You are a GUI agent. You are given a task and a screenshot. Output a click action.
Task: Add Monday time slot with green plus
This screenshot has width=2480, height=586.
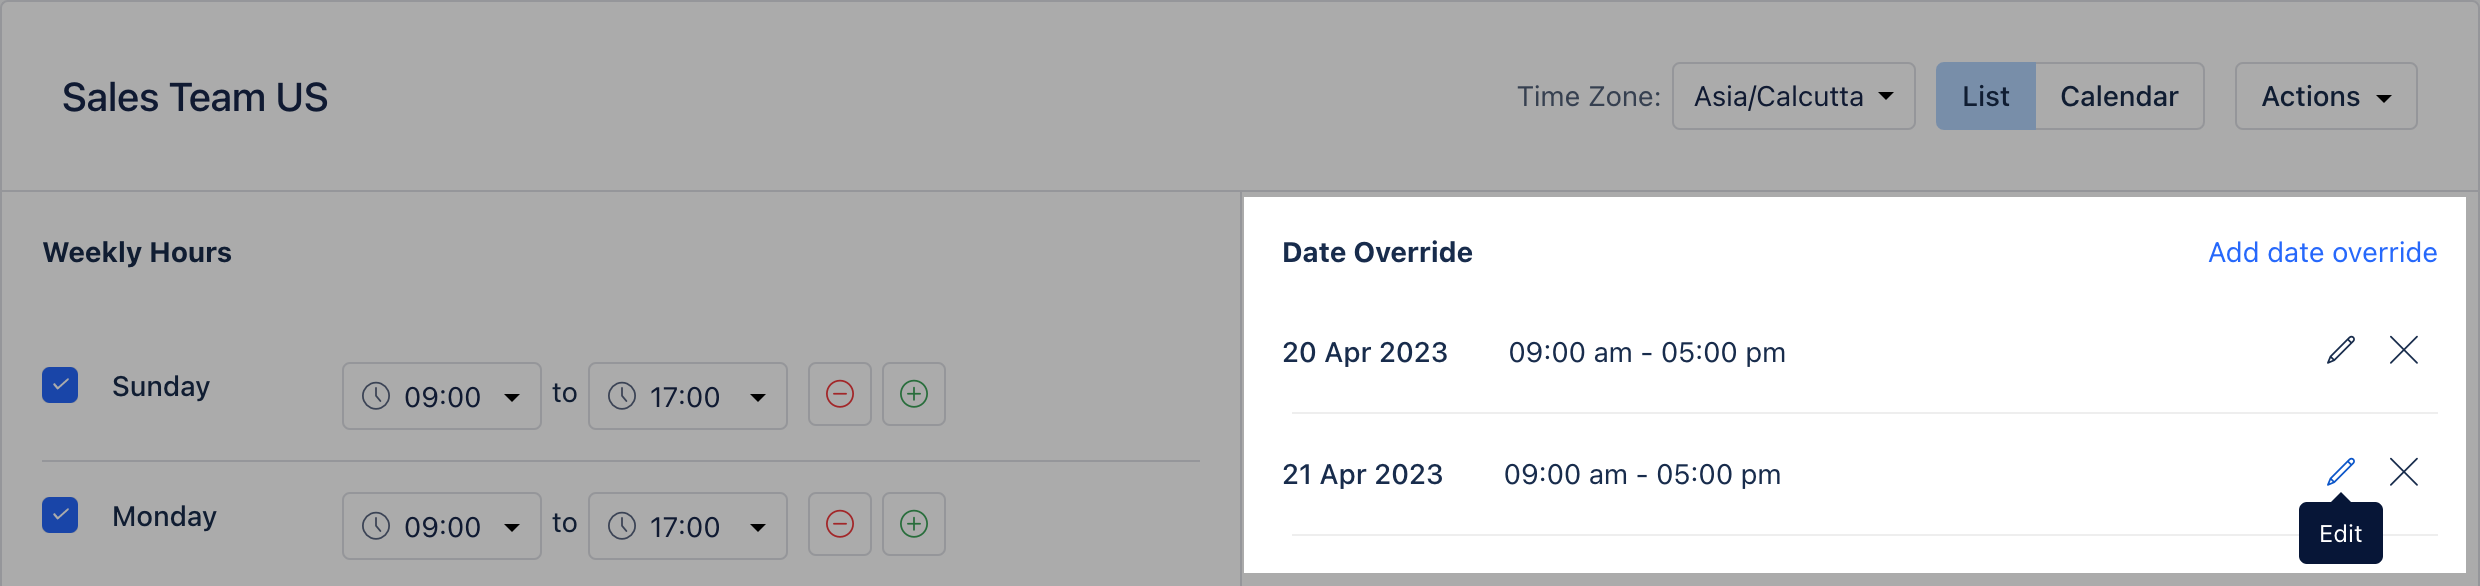click(914, 524)
